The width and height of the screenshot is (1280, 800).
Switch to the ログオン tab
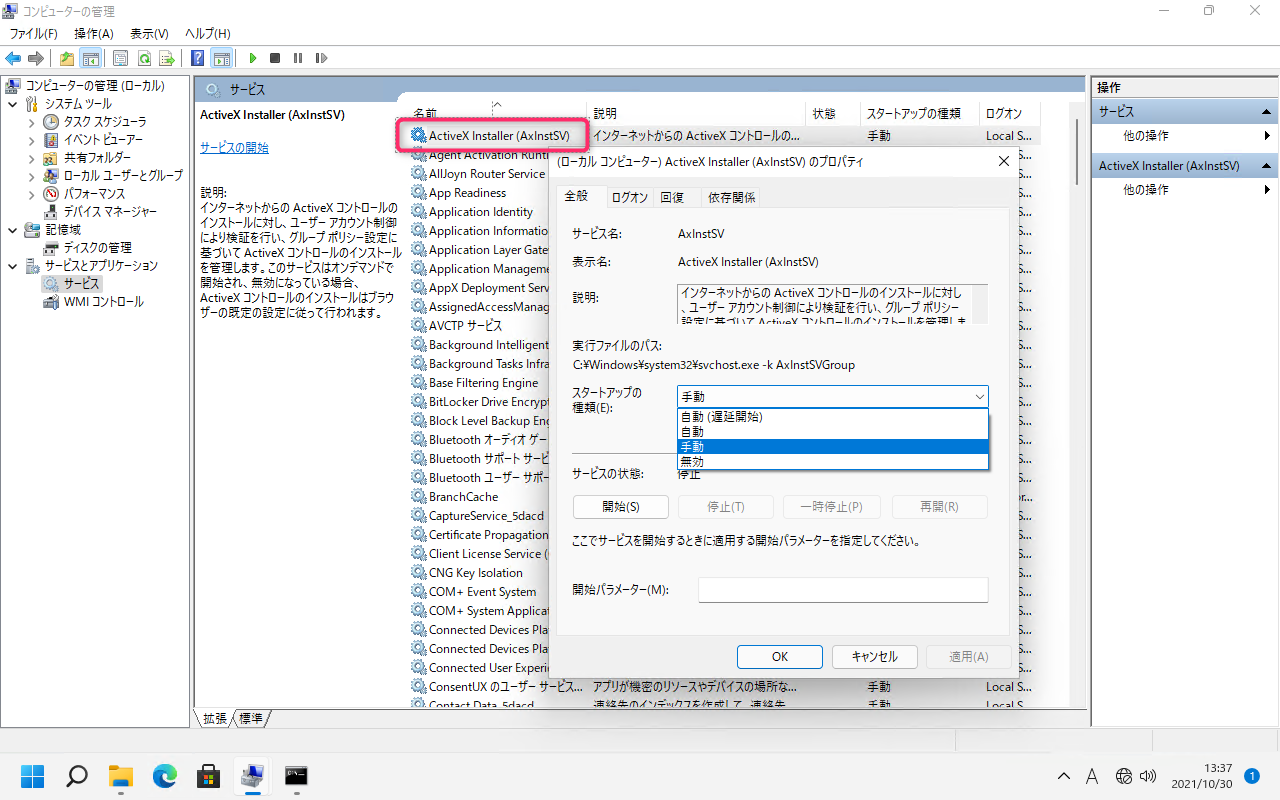coord(630,197)
